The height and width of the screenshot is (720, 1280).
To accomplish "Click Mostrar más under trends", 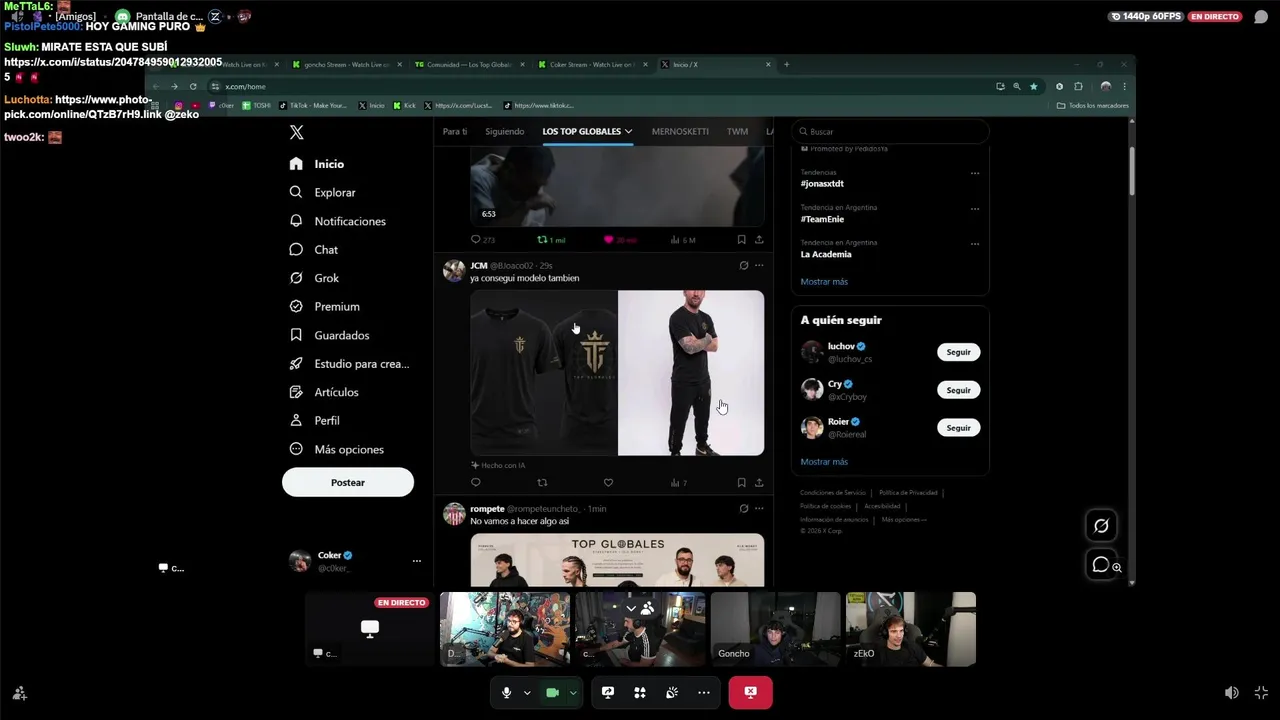I will click(x=824, y=282).
